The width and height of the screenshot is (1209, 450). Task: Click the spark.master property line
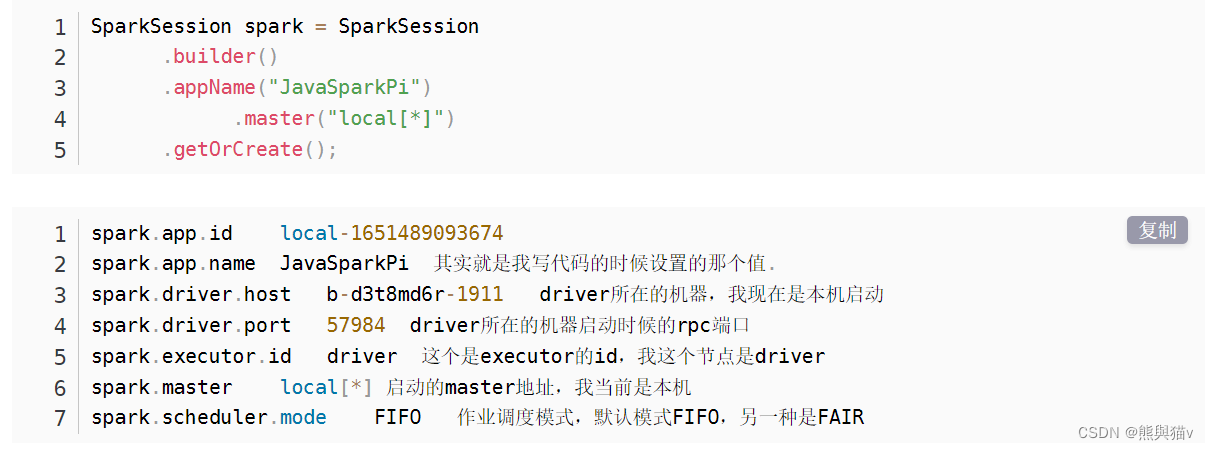(391, 388)
